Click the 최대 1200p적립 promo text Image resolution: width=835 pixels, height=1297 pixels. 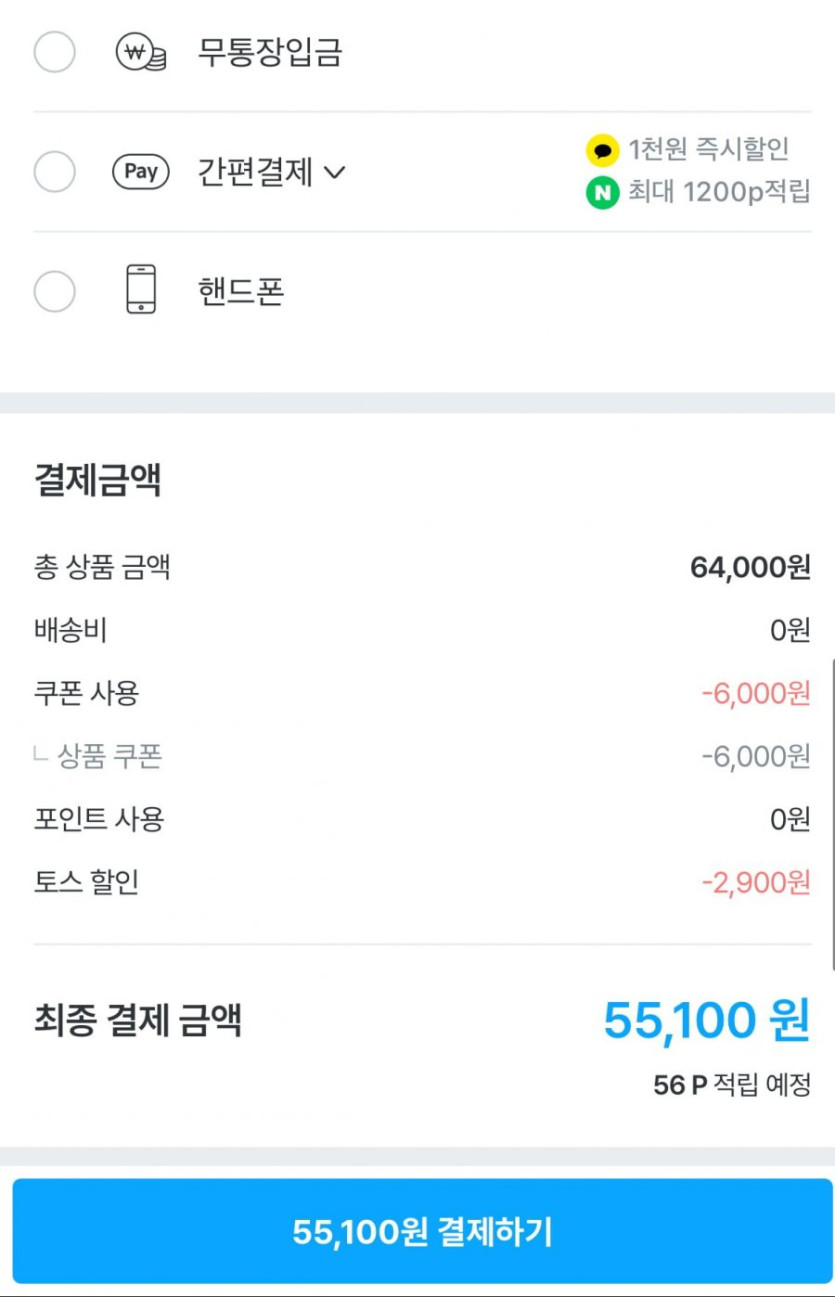719,192
